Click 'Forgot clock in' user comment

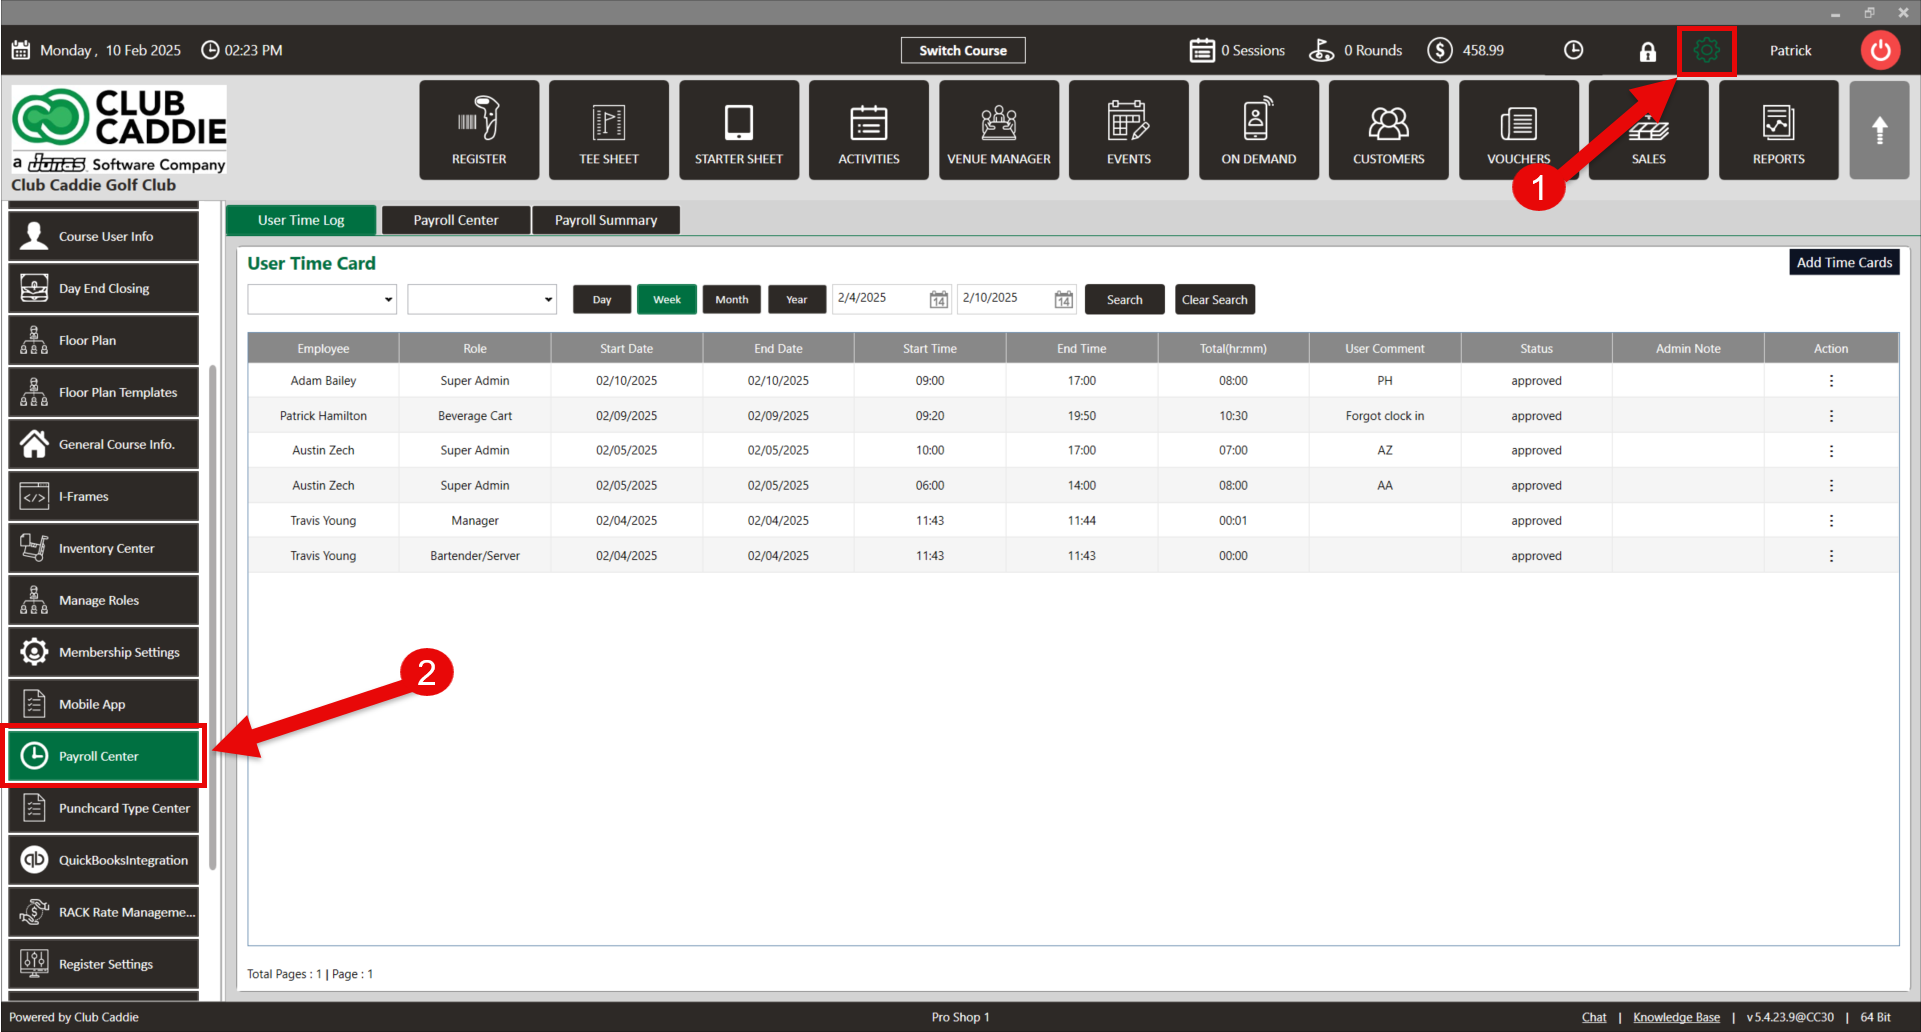tap(1385, 416)
